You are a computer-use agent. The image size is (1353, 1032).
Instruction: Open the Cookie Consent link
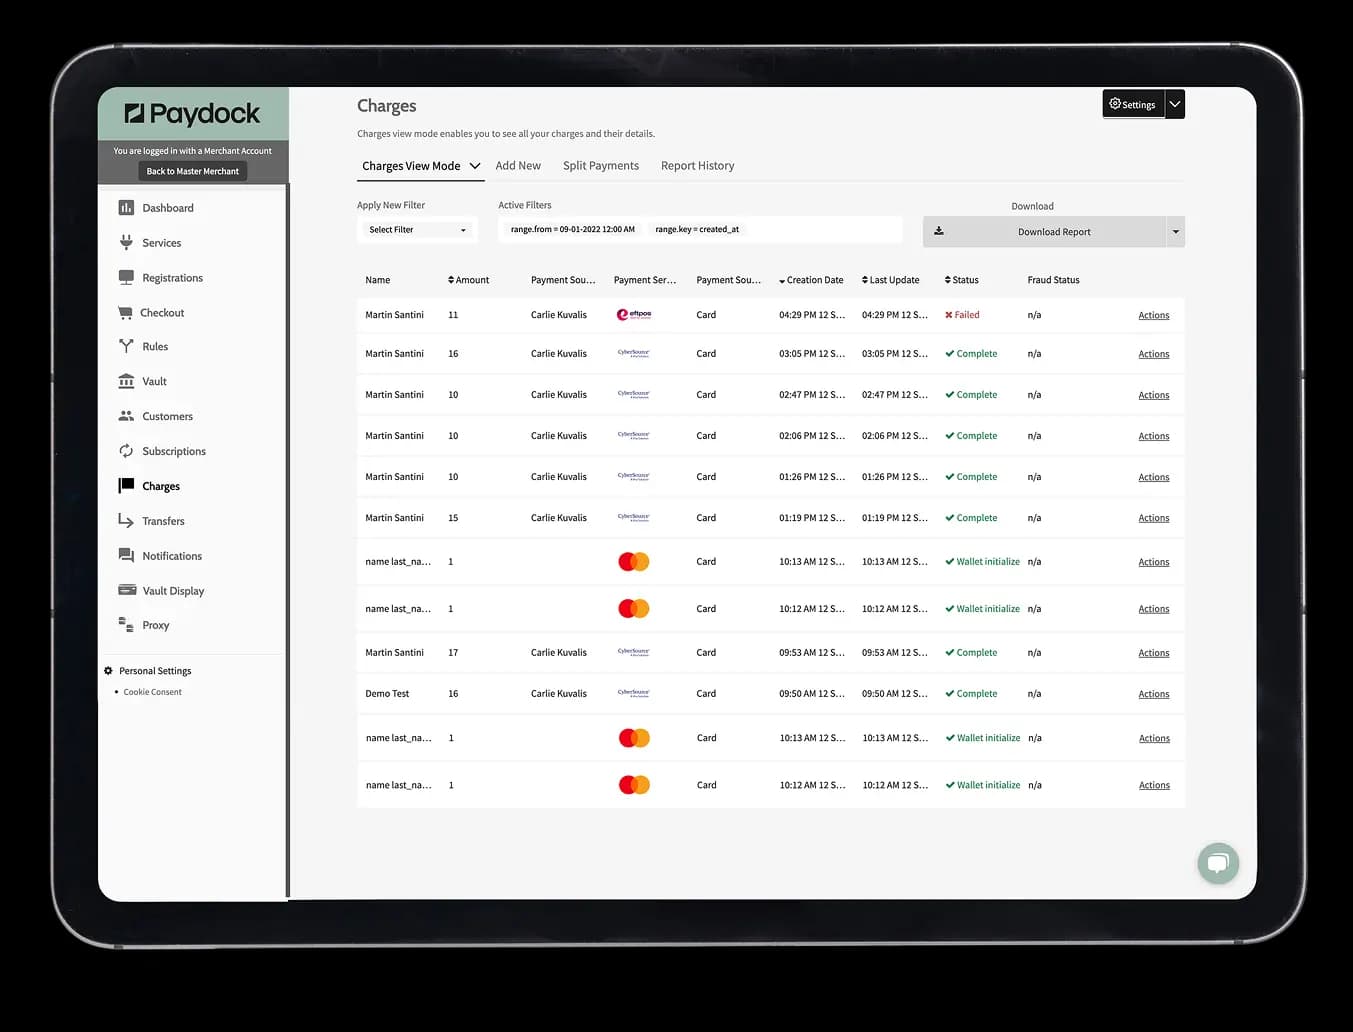tap(153, 692)
